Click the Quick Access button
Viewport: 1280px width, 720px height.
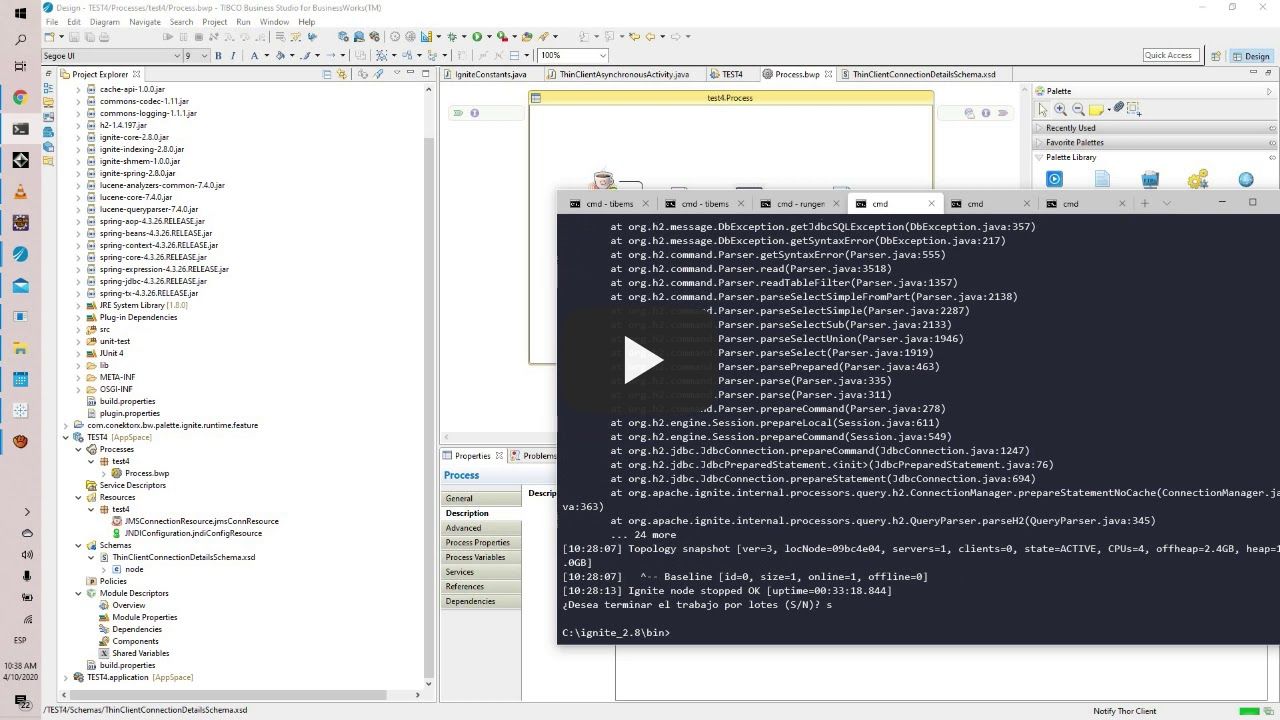click(1169, 55)
